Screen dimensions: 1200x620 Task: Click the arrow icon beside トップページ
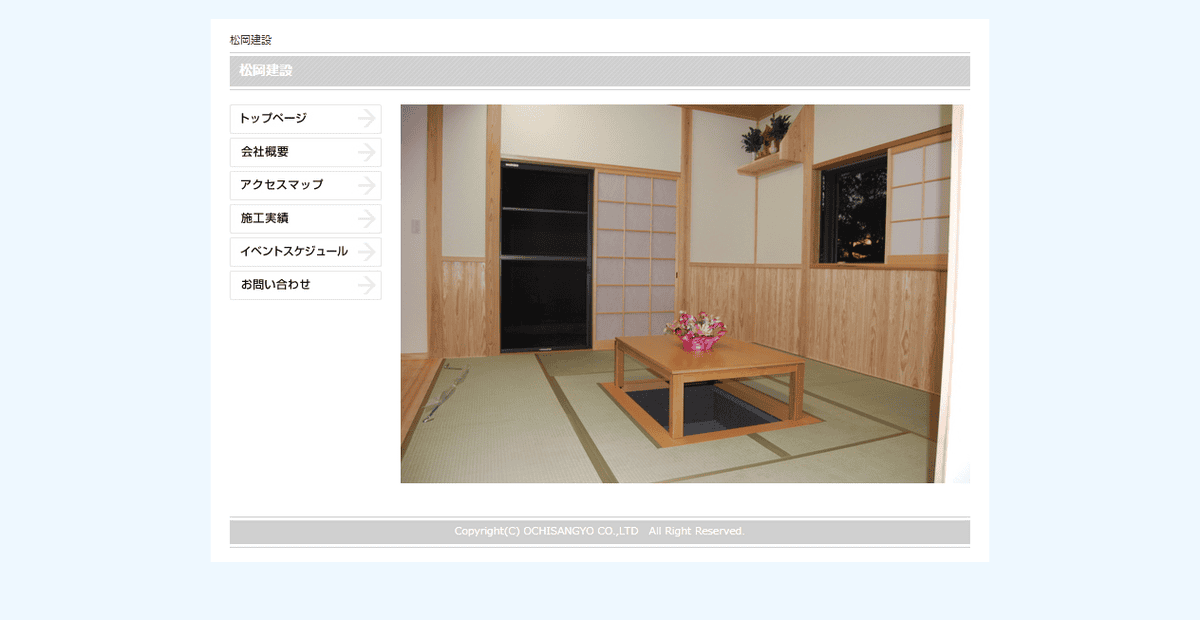pos(367,119)
